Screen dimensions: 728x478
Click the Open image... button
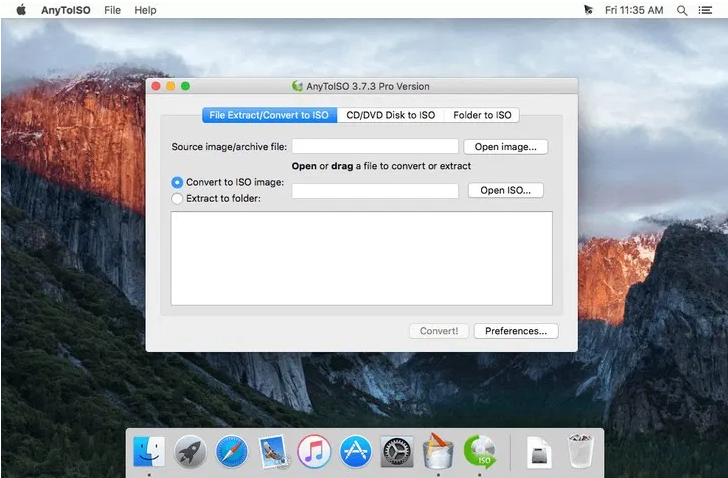coord(505,147)
